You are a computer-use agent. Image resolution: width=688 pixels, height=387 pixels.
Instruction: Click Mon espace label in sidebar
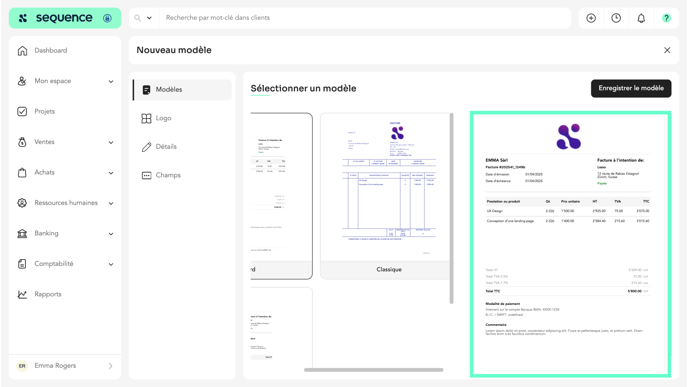53,81
